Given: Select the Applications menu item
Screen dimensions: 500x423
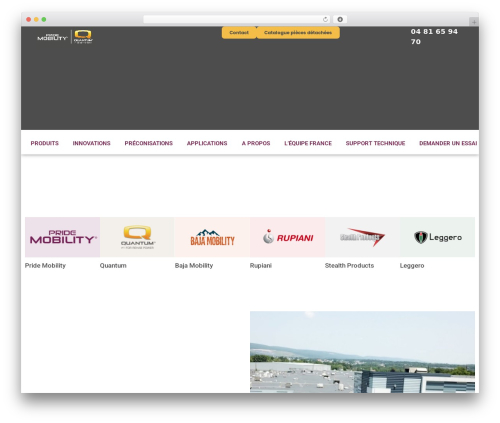Looking at the screenshot, I should tap(207, 143).
